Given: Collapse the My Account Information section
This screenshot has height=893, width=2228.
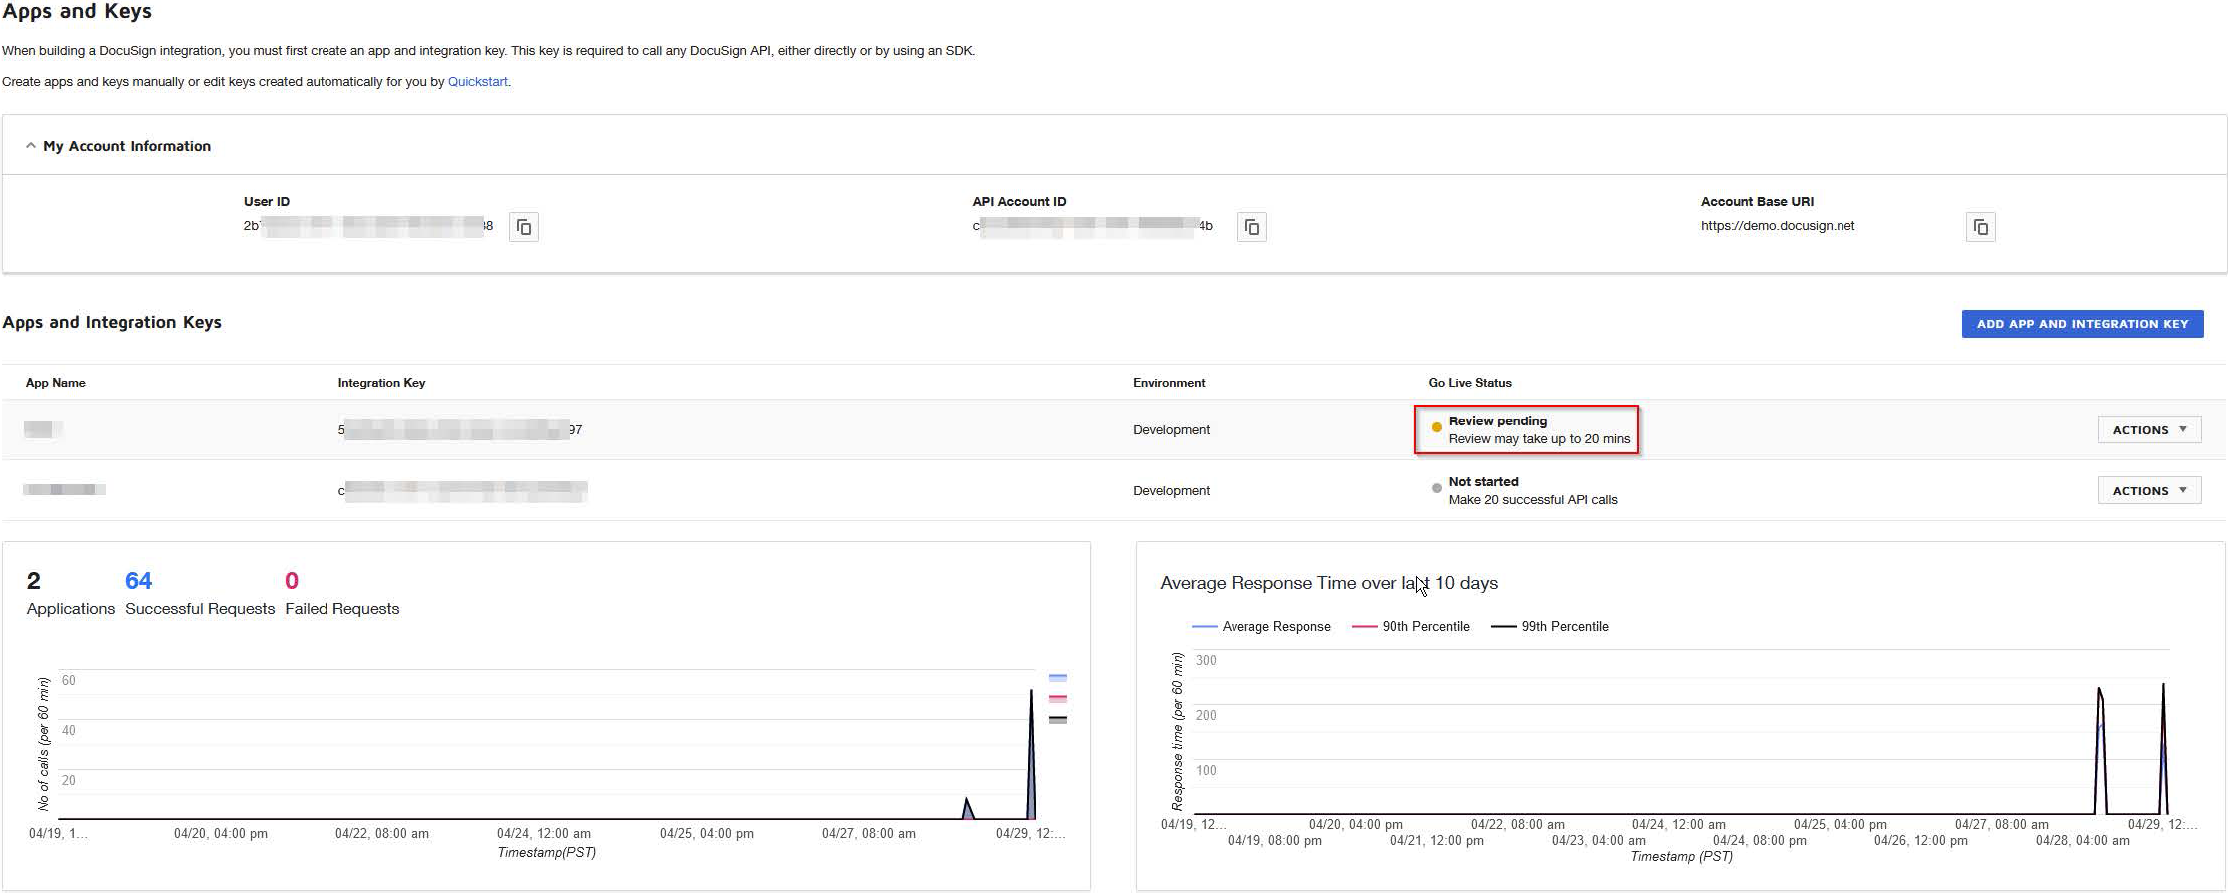Looking at the screenshot, I should coord(31,146).
